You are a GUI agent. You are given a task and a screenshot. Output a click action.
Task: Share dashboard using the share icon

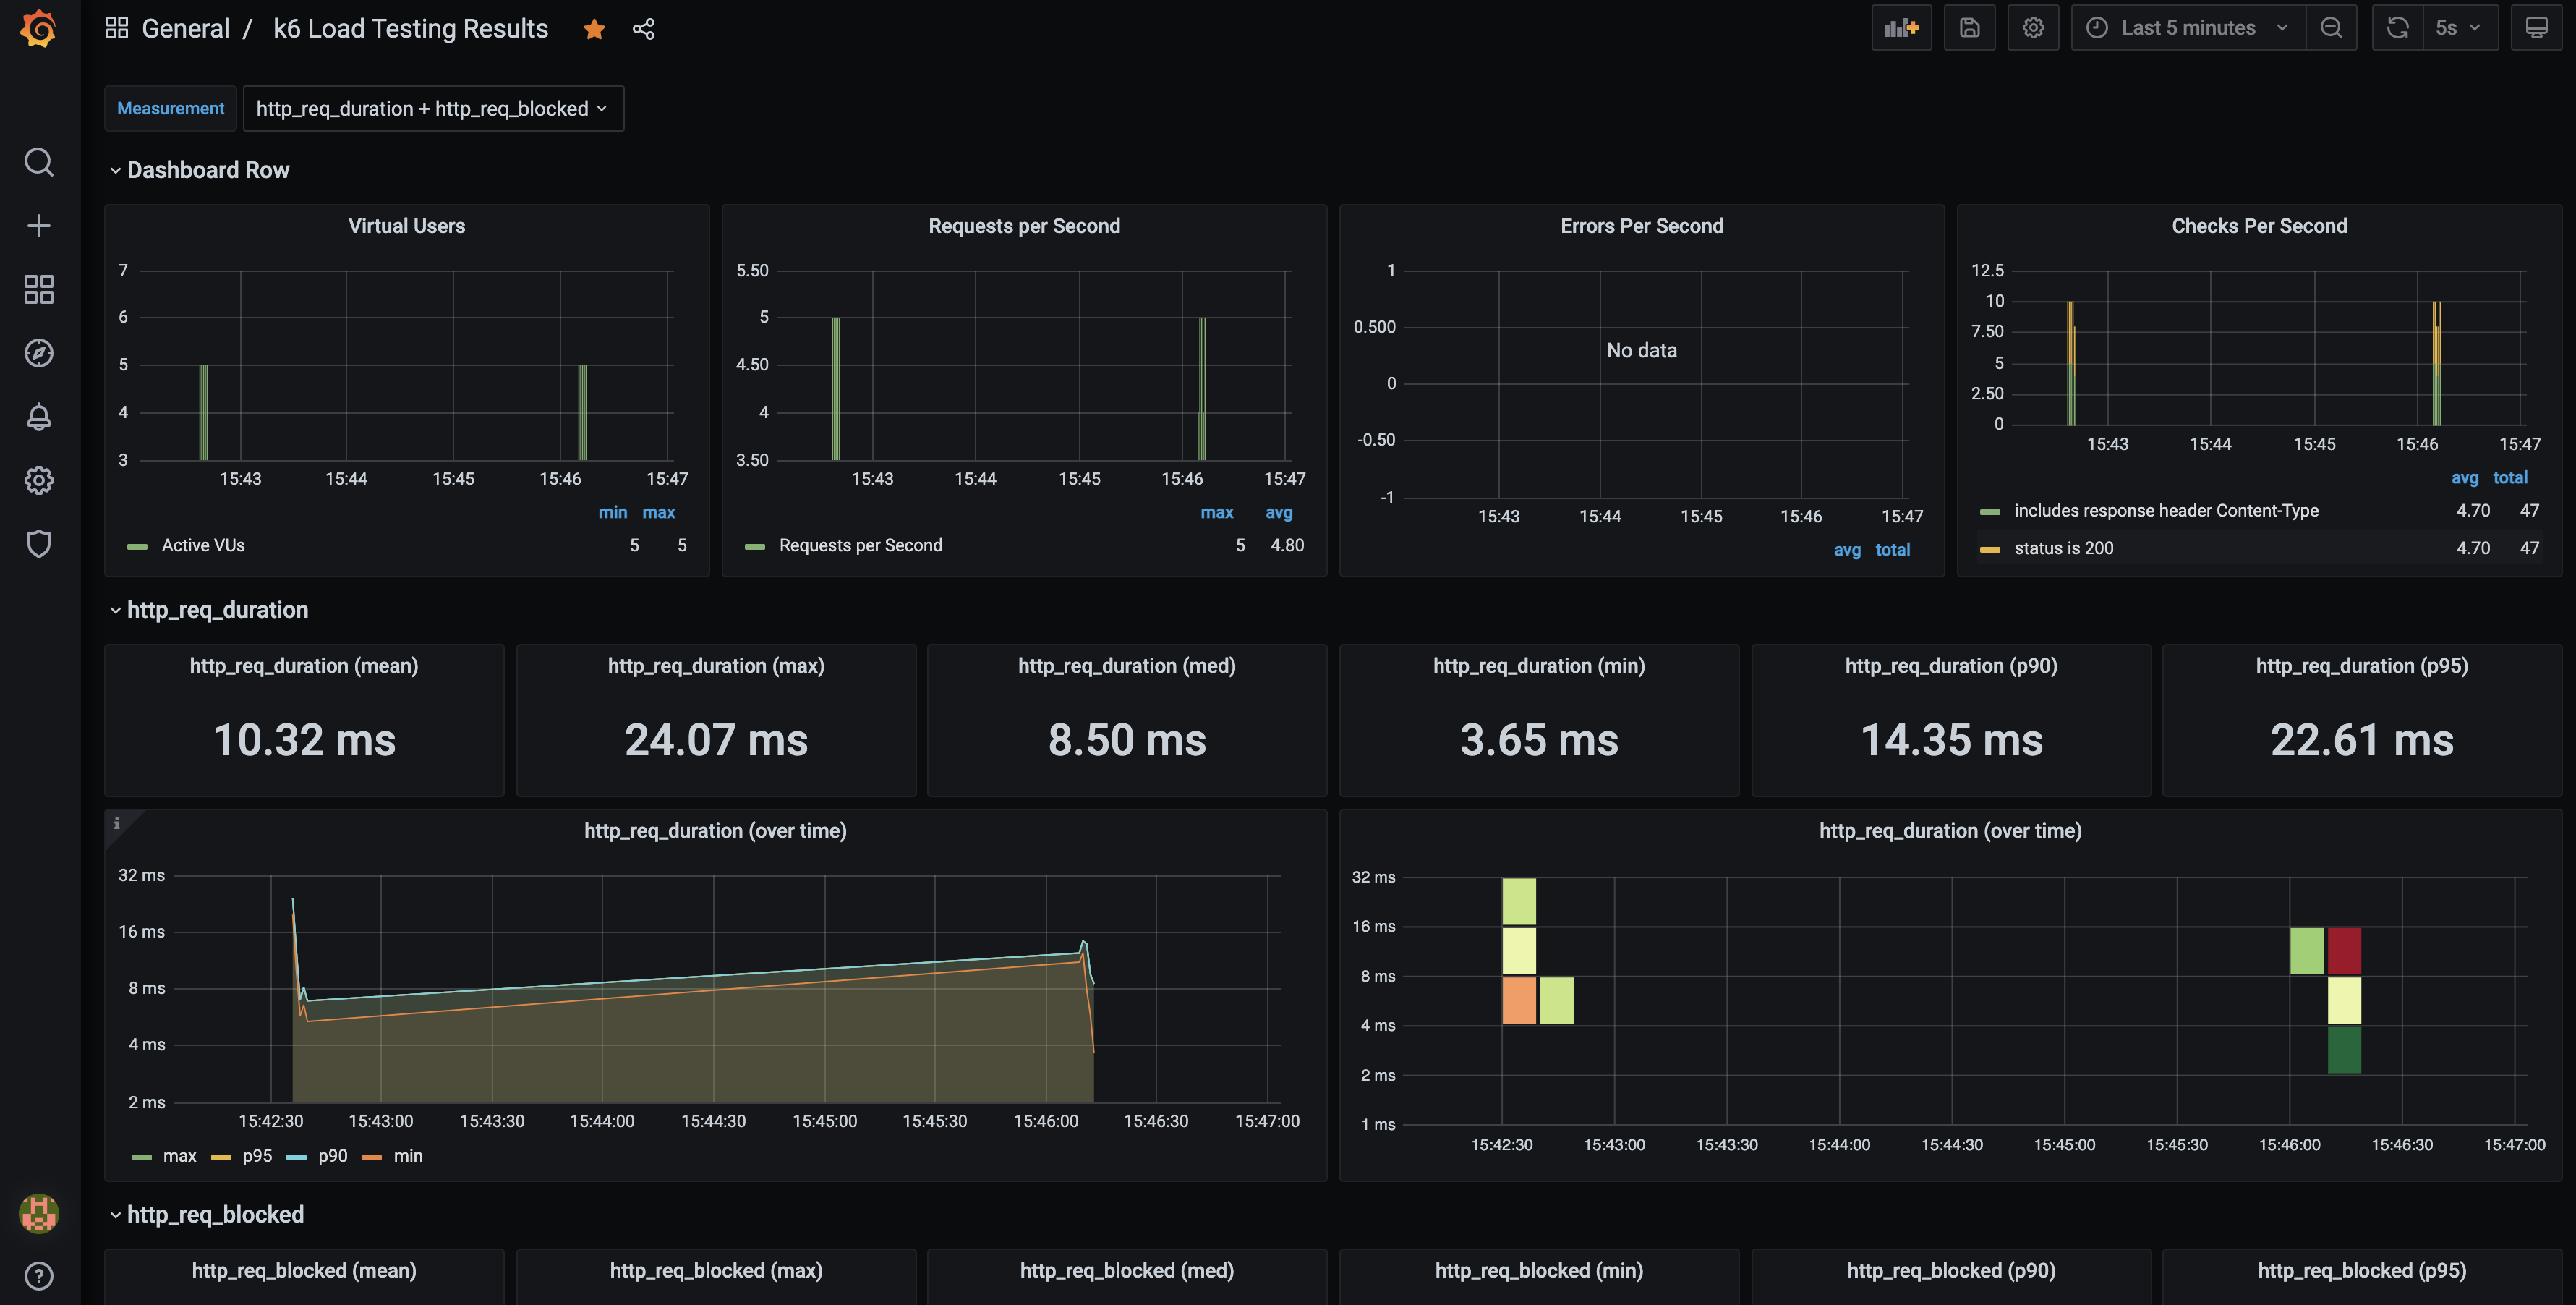(x=643, y=29)
